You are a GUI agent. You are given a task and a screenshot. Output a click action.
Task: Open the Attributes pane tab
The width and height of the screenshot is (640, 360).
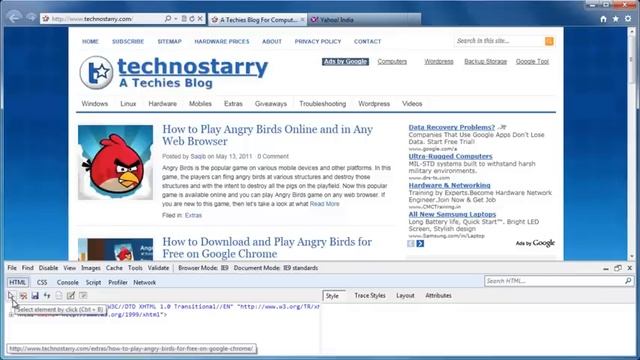click(x=438, y=296)
